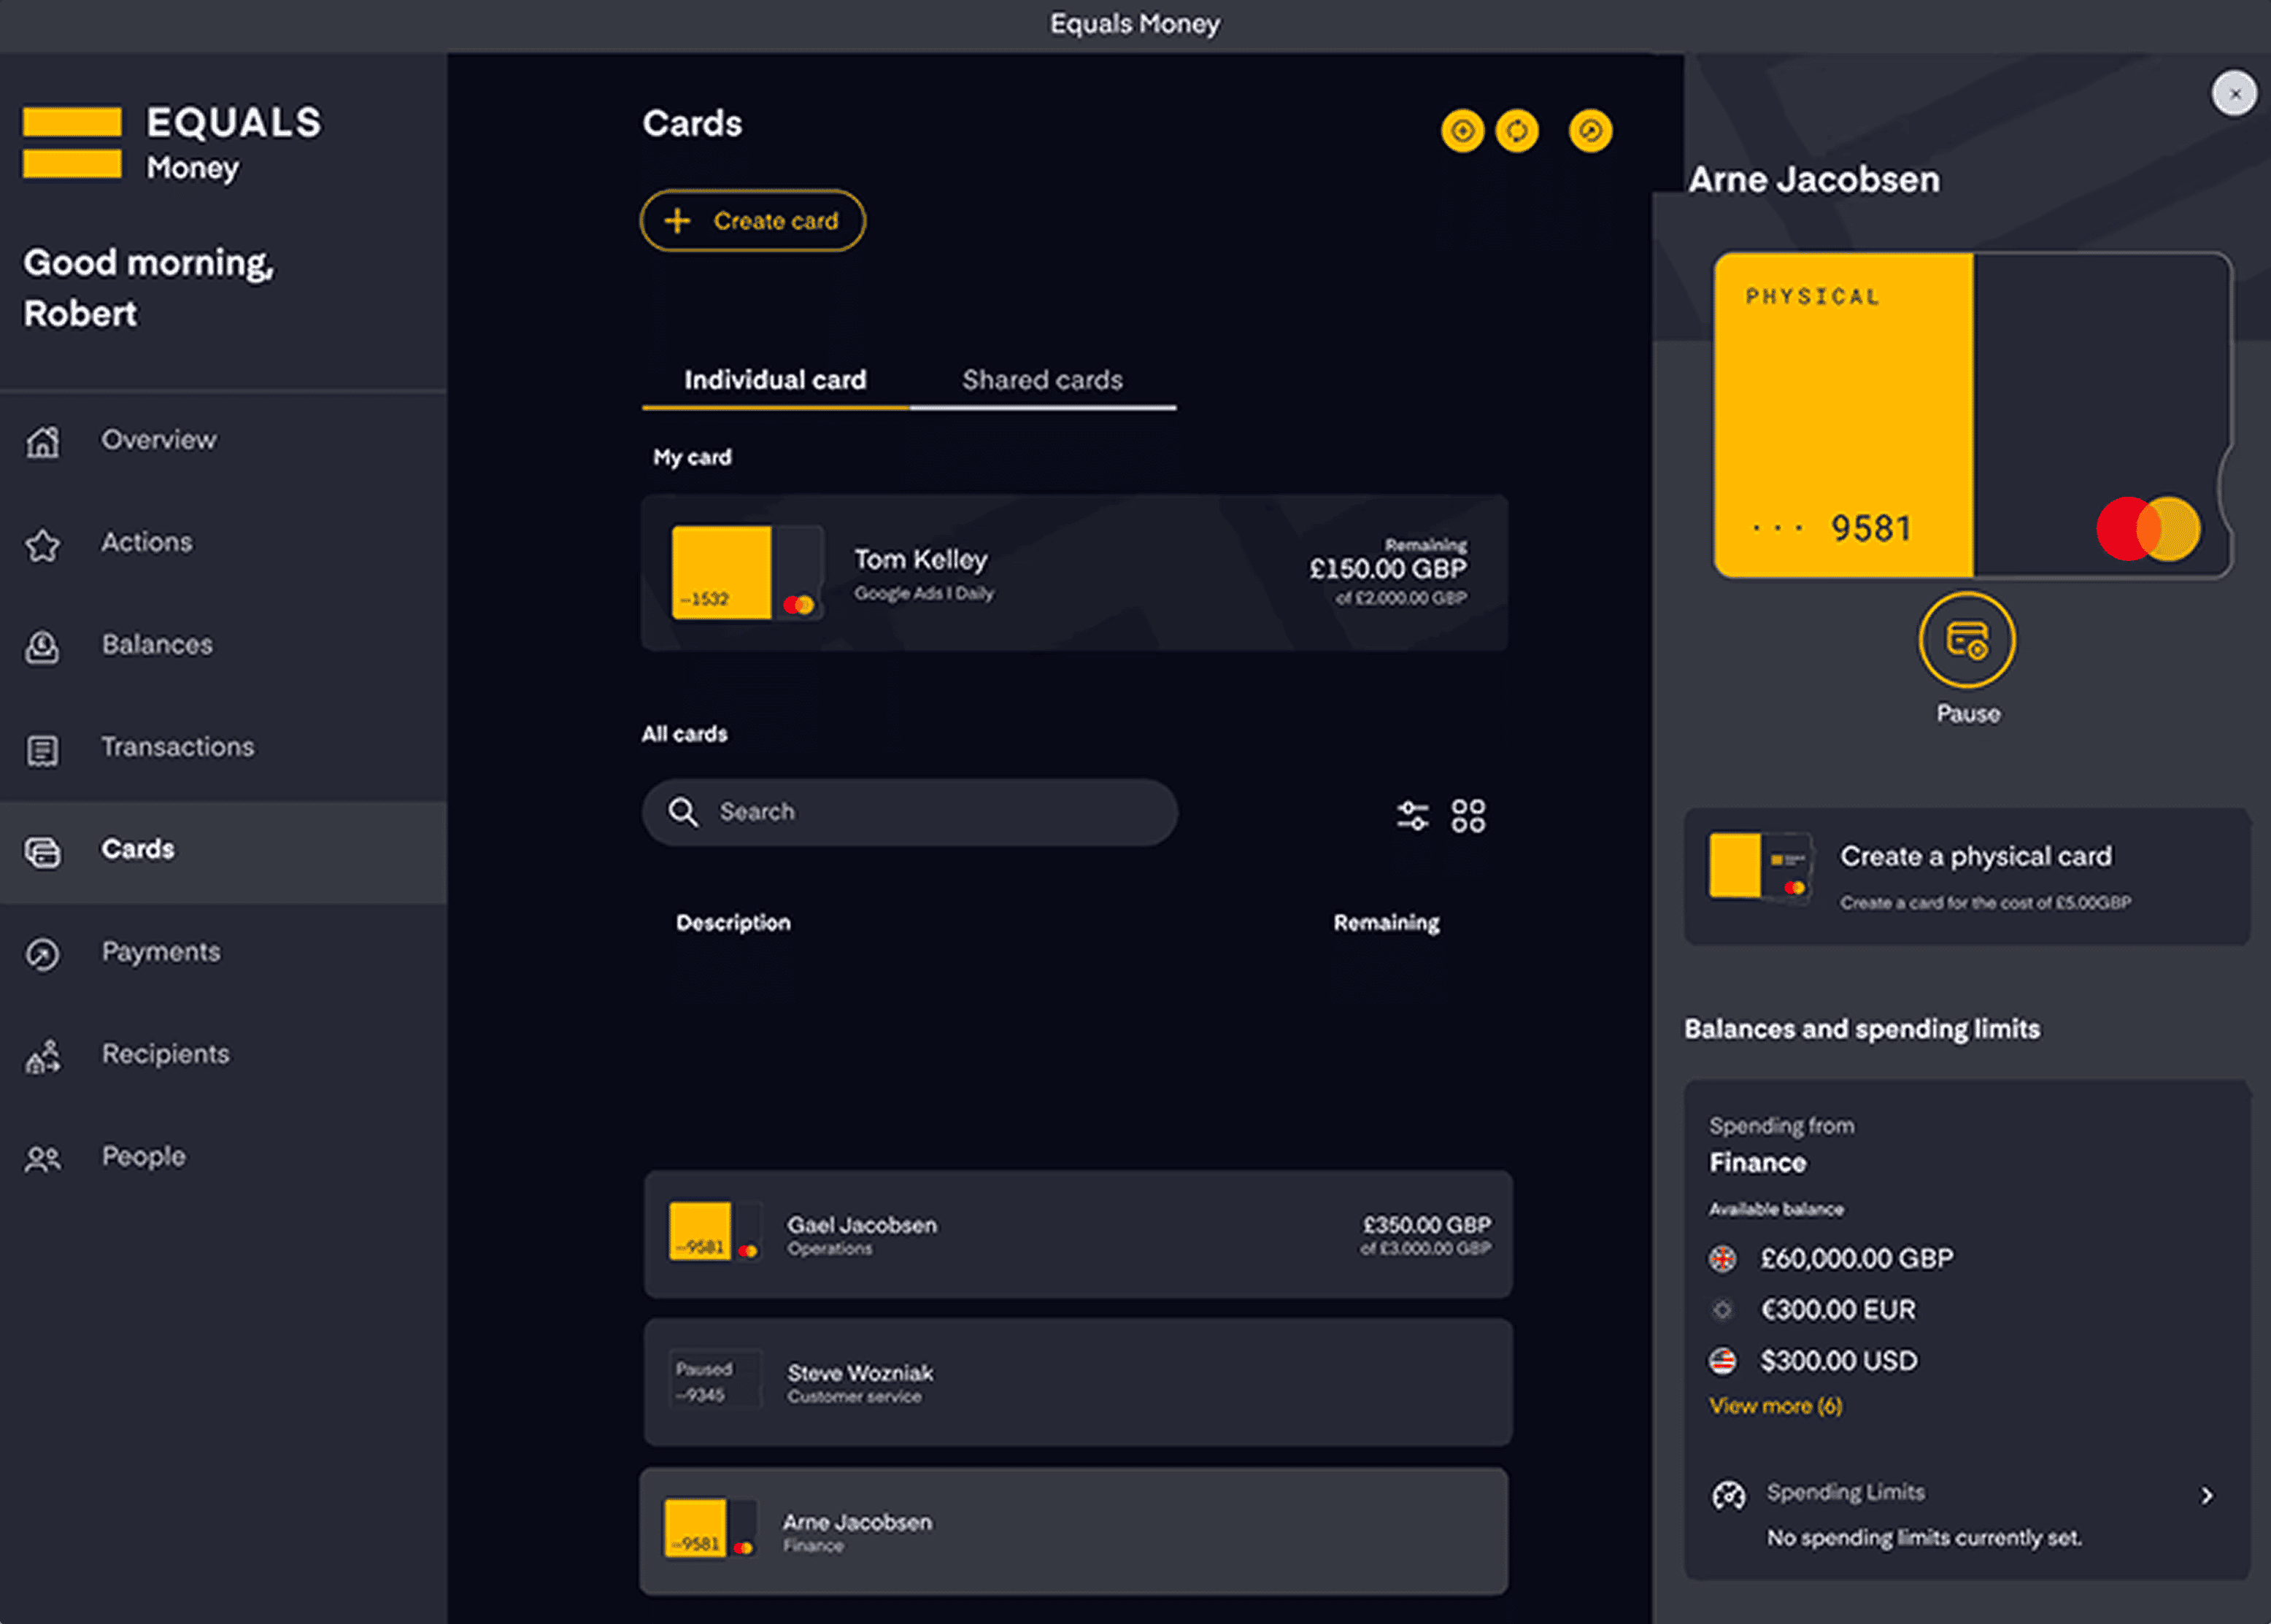Click the Create card button
Viewport: 2271px width, 1624px height.
(x=753, y=221)
